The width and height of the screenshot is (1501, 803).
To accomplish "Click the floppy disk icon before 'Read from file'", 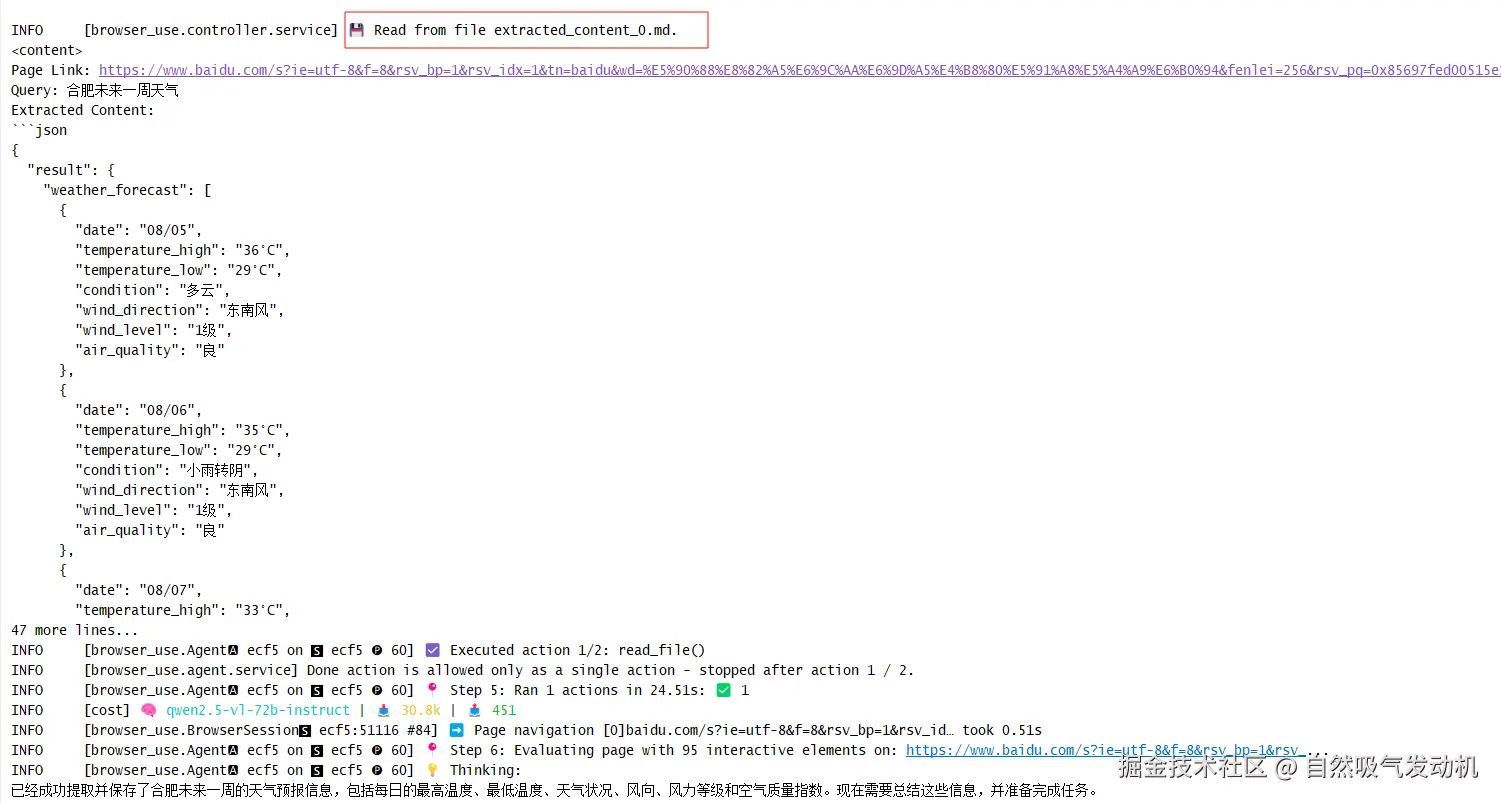I will click(x=356, y=30).
